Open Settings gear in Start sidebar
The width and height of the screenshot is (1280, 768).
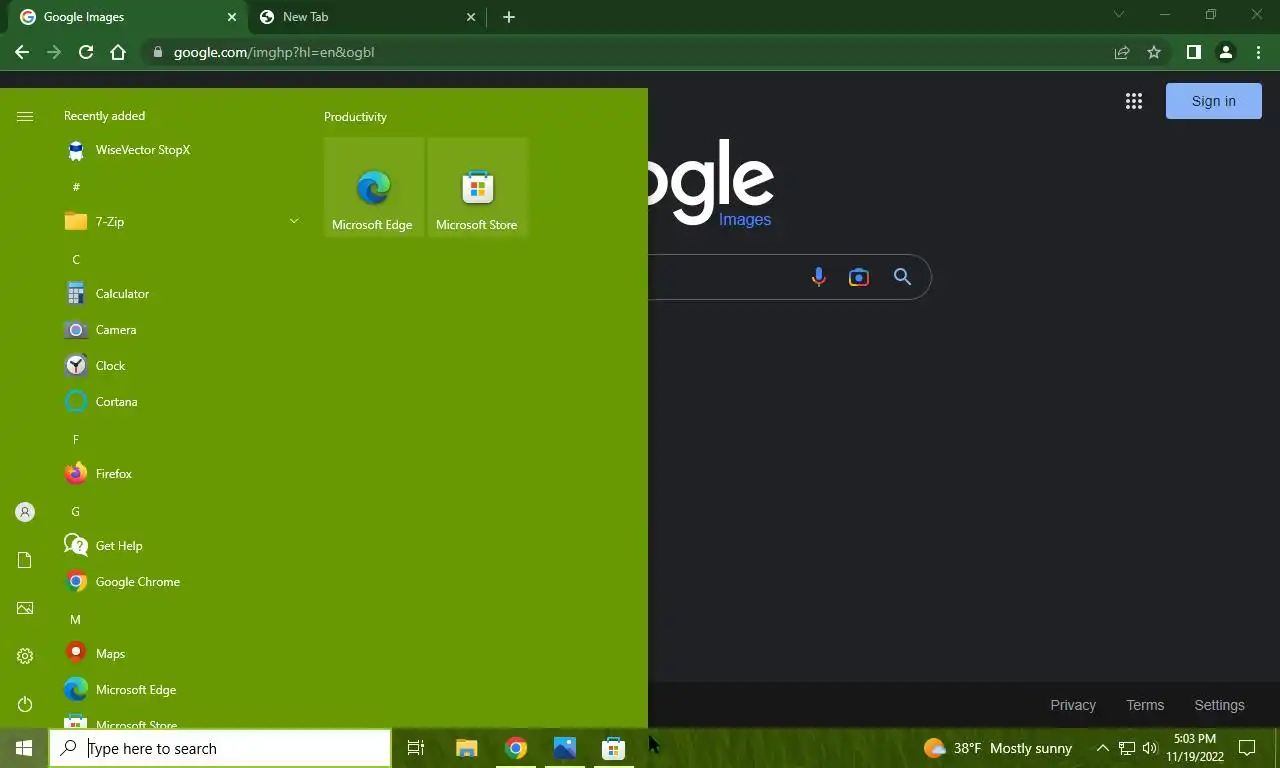25,656
